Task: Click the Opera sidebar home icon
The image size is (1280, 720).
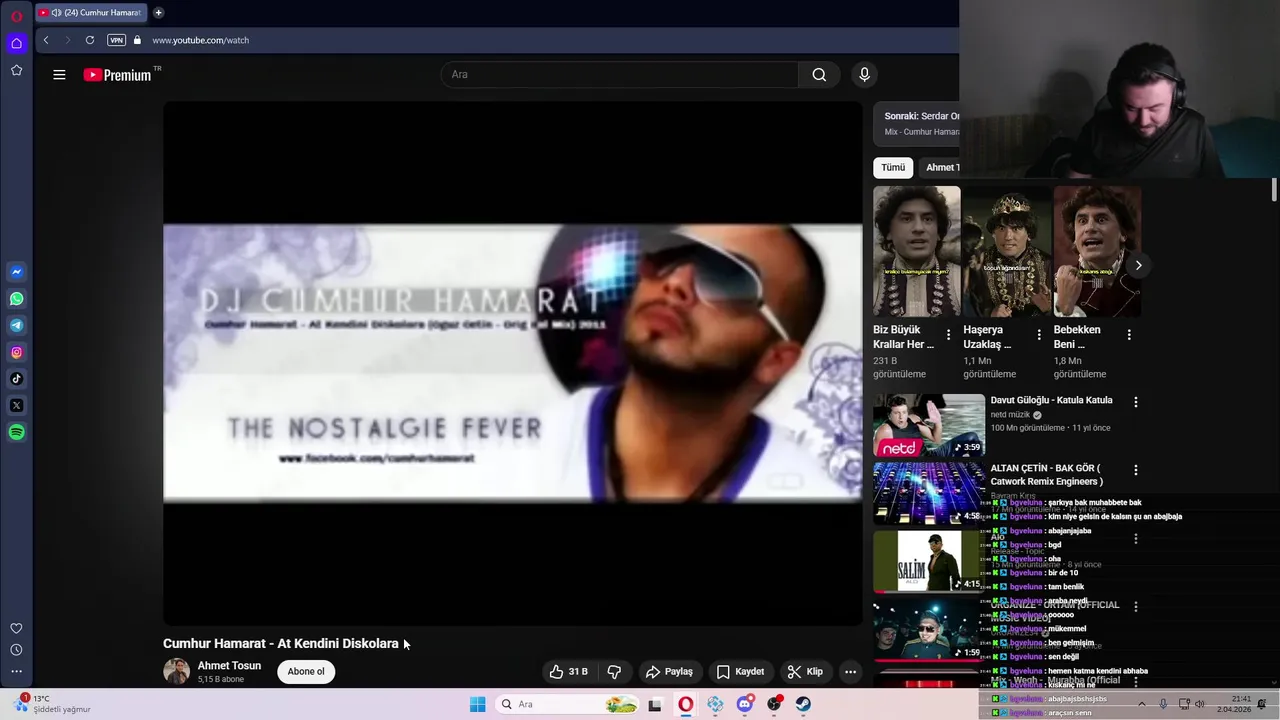Action: (x=16, y=43)
